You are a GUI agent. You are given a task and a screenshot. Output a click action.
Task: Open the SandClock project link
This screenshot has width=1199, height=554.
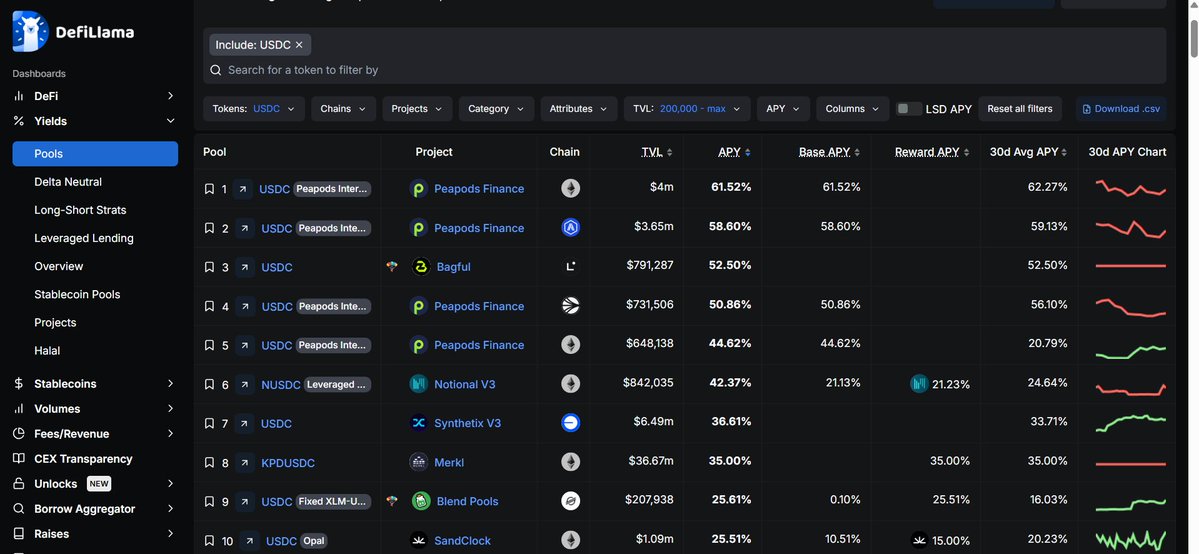(463, 540)
